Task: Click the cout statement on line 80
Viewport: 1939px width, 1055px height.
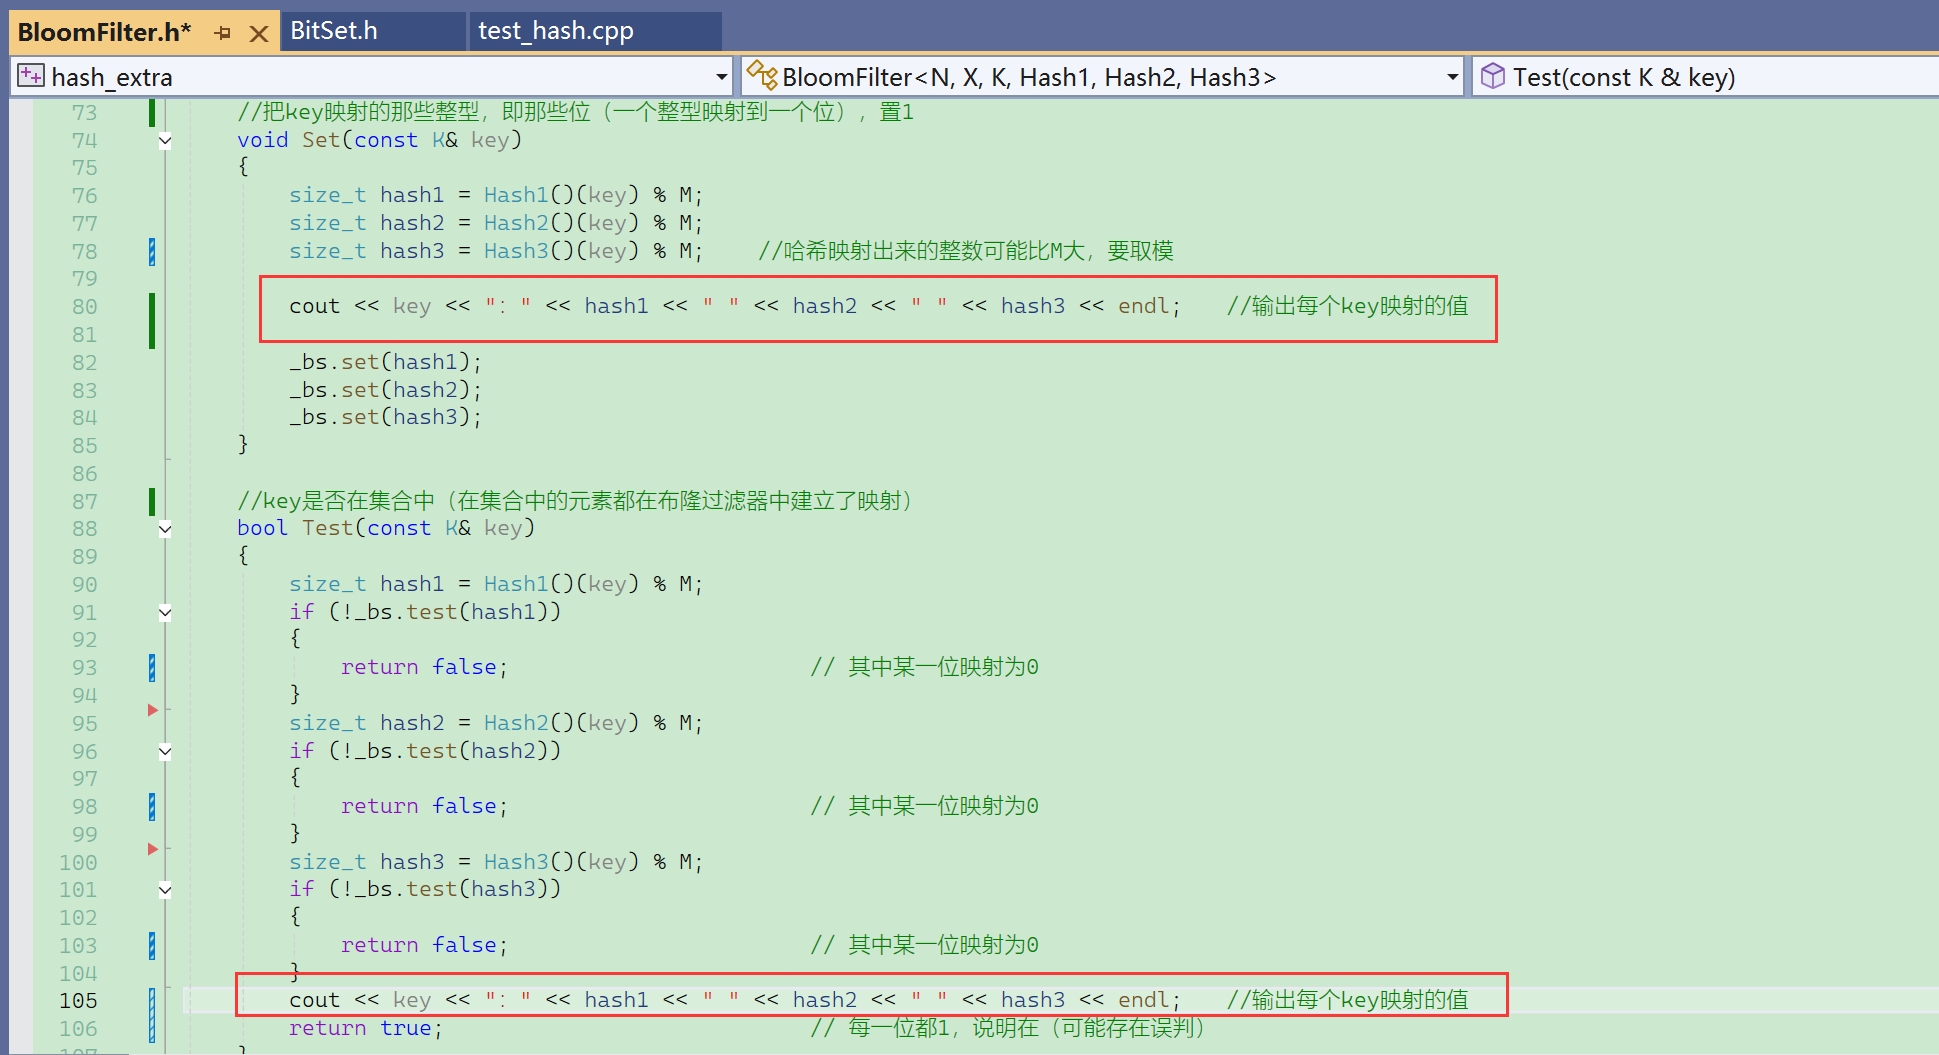Action: pos(735,306)
